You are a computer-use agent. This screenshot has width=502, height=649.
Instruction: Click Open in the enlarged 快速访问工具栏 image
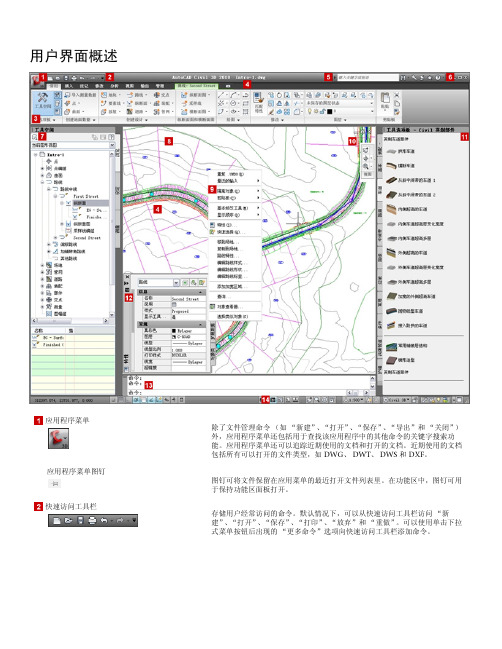point(68,520)
